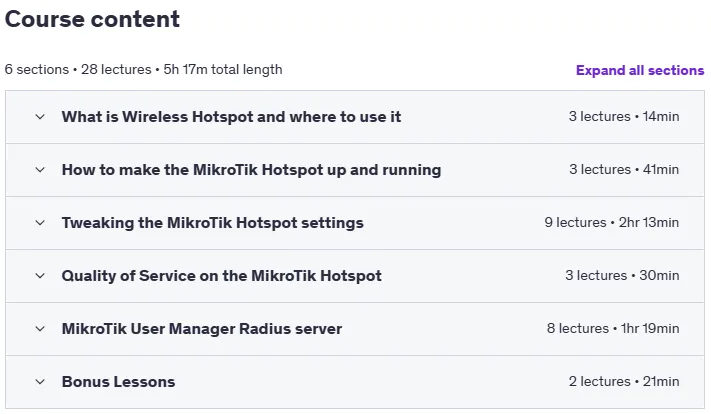
Task: Expand chevron beside Tweaking the MikroTik Hotspot settings
Action: click(x=40, y=223)
